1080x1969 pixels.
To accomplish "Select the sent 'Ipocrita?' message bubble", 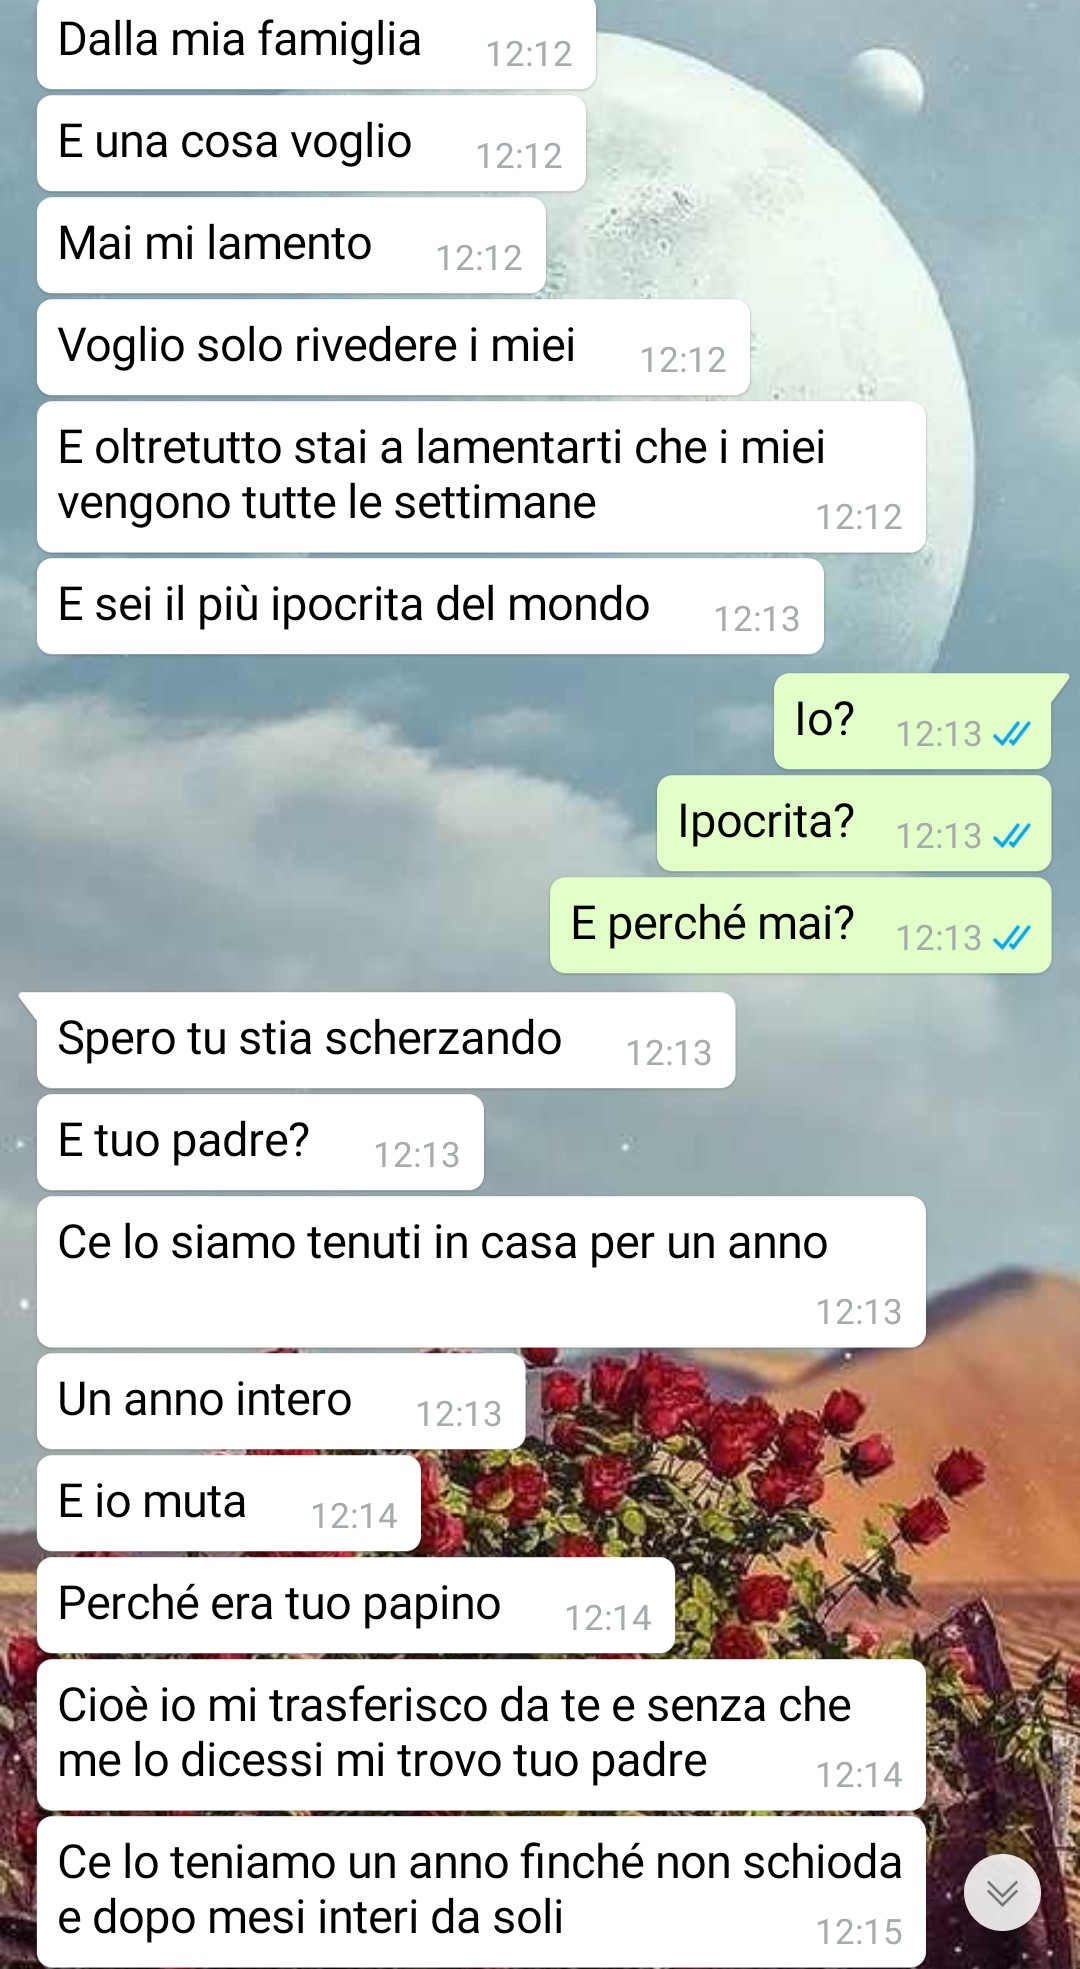I will click(x=854, y=823).
